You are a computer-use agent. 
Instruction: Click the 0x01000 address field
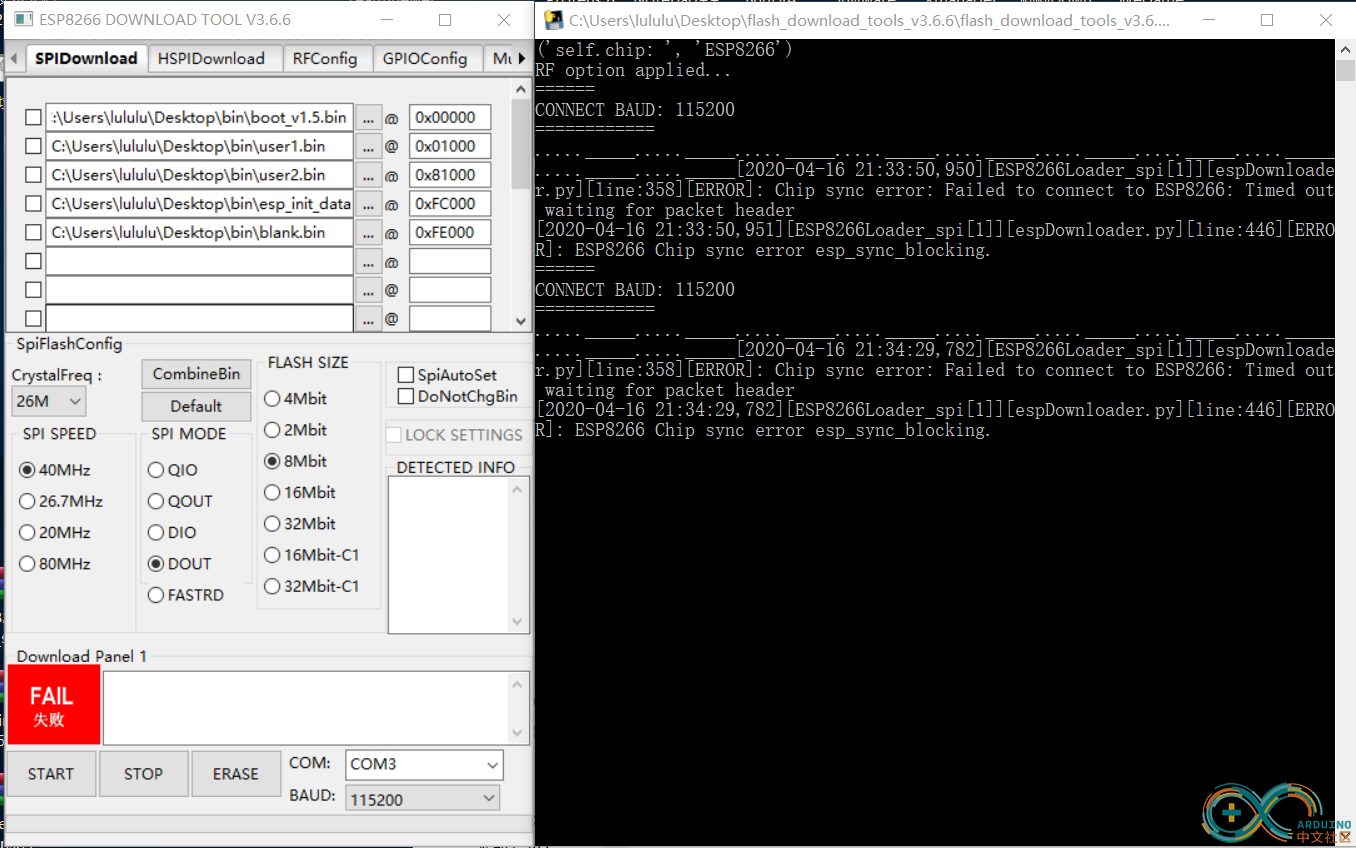(x=450, y=147)
